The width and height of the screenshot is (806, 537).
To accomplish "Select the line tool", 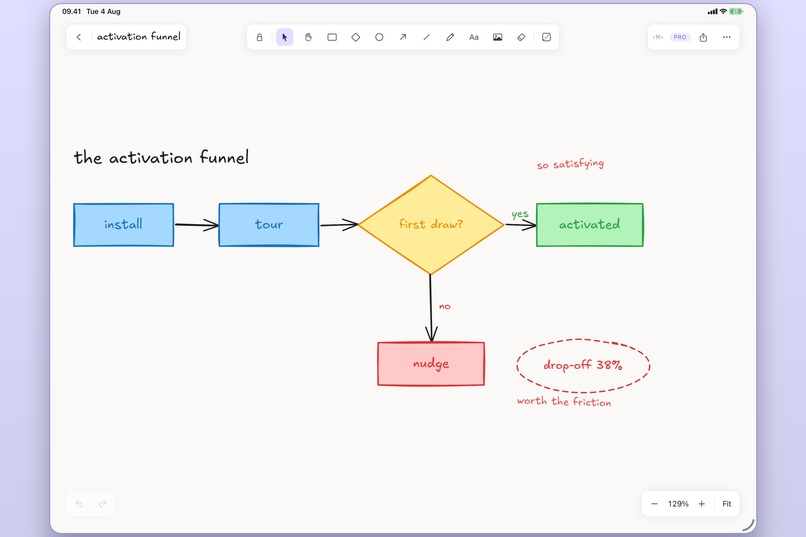I will 427,37.
